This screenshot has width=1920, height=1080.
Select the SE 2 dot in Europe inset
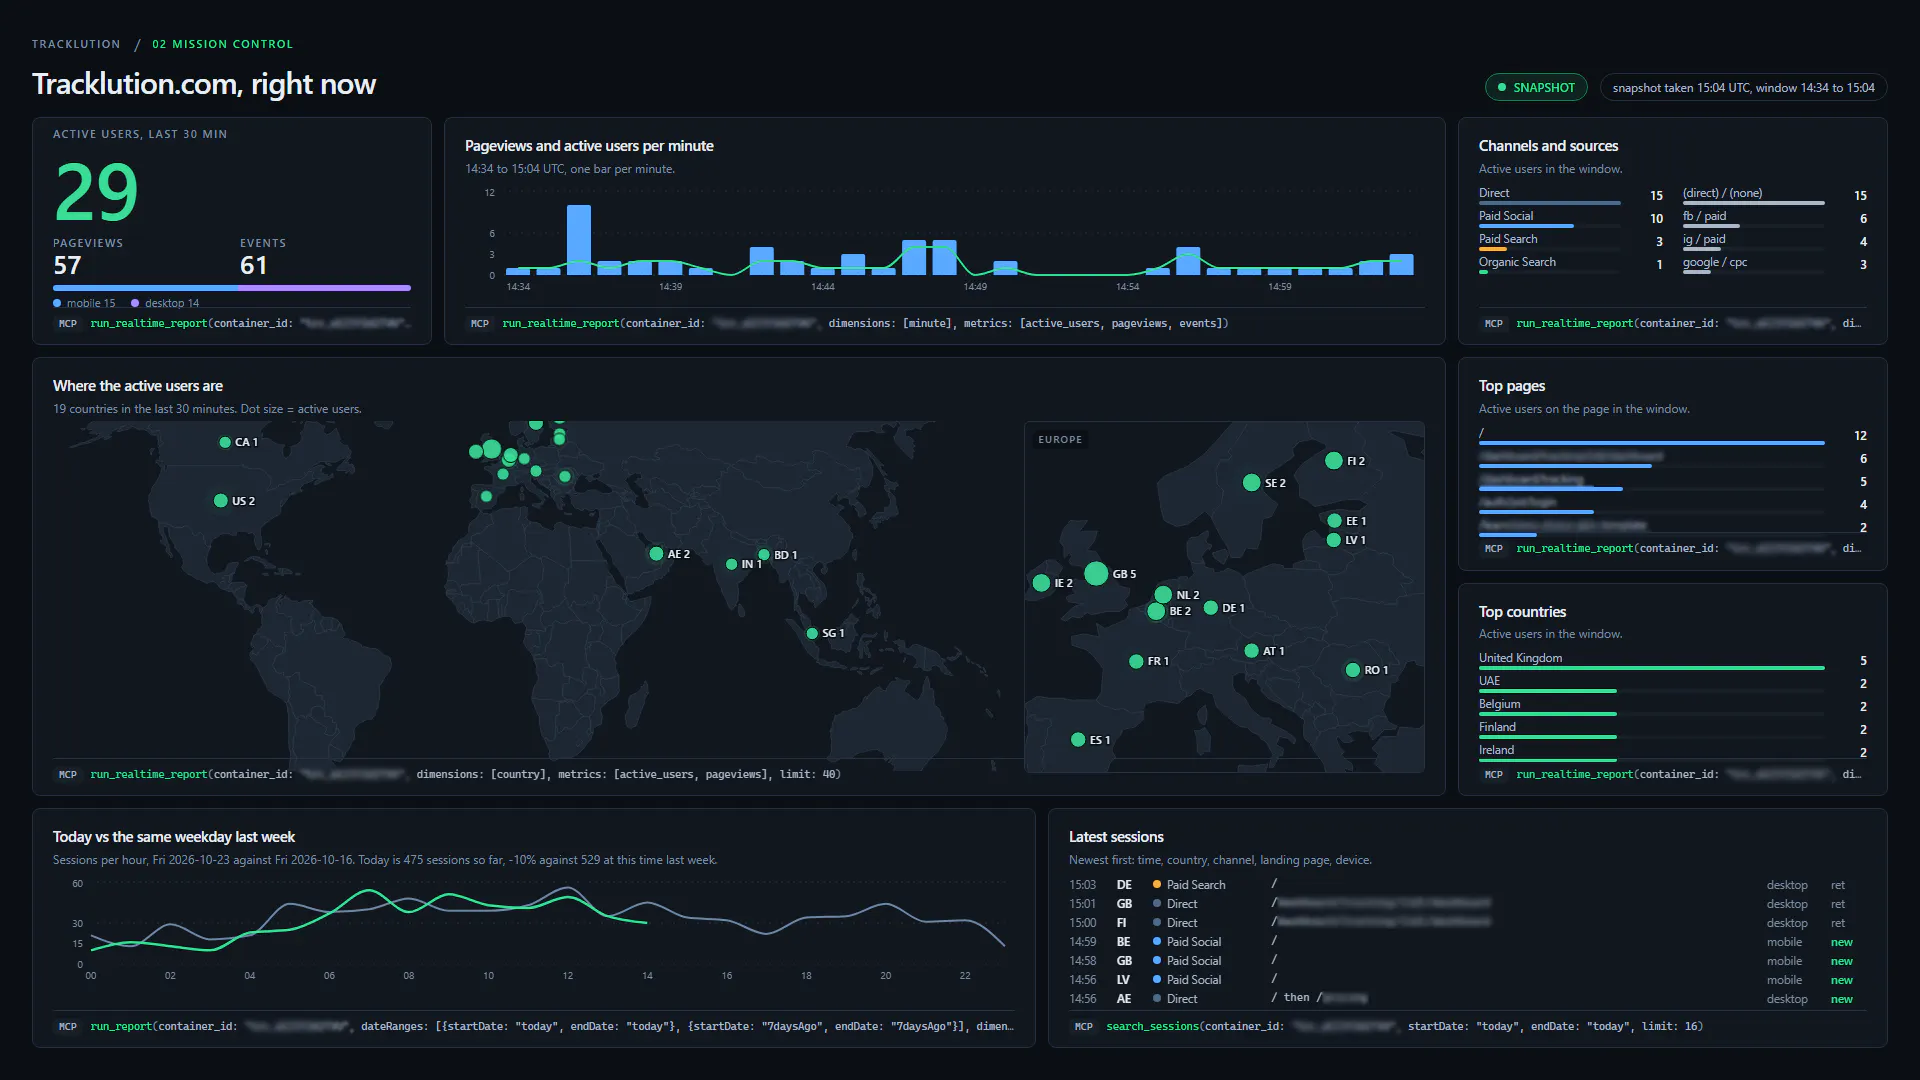click(1251, 483)
